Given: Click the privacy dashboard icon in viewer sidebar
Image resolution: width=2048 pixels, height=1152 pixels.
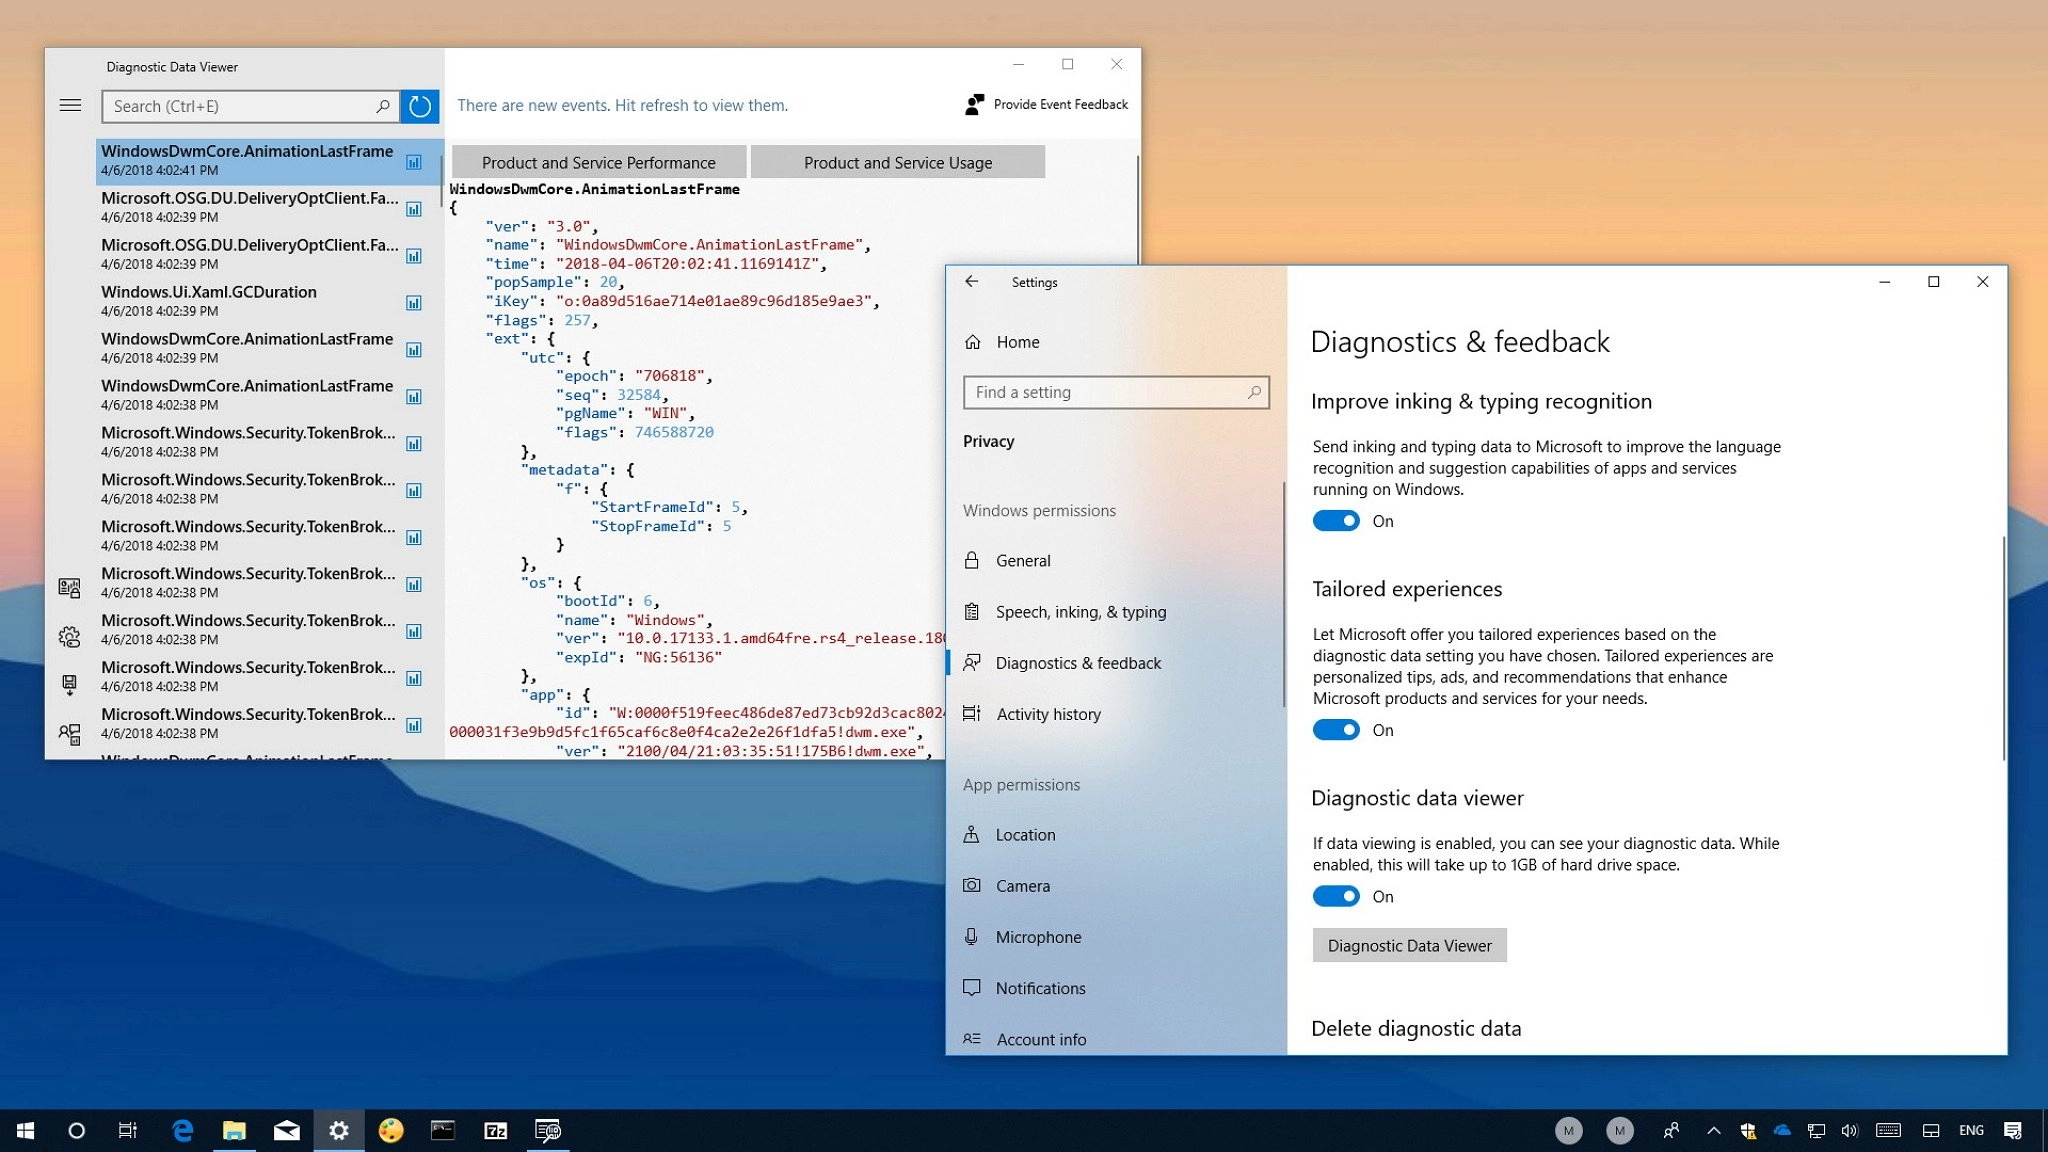Looking at the screenshot, I should pos(69,588).
